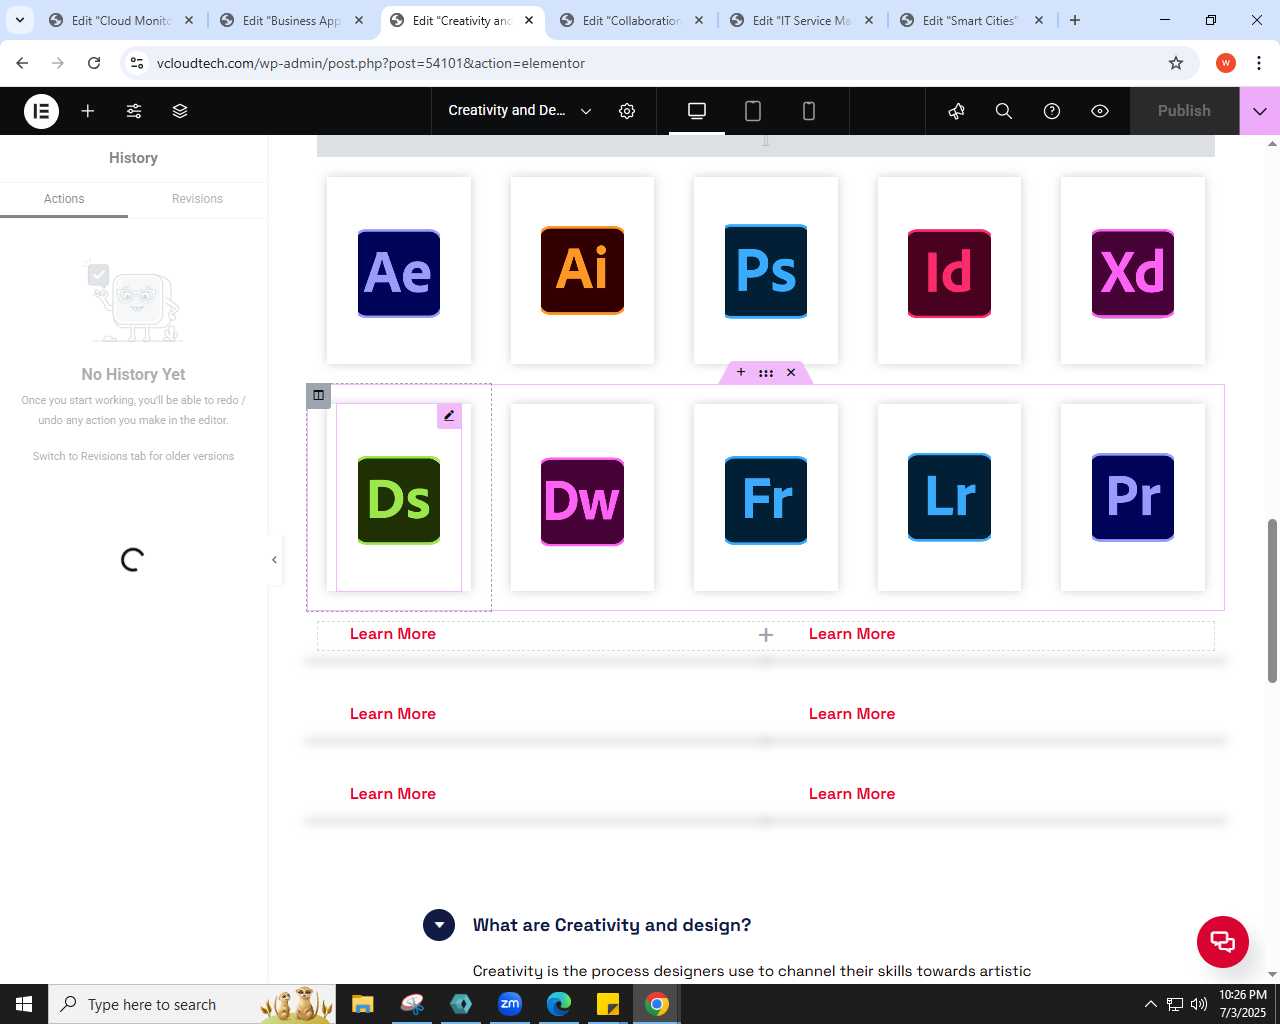
Task: Show hidden system tray icons
Action: click(1150, 1004)
